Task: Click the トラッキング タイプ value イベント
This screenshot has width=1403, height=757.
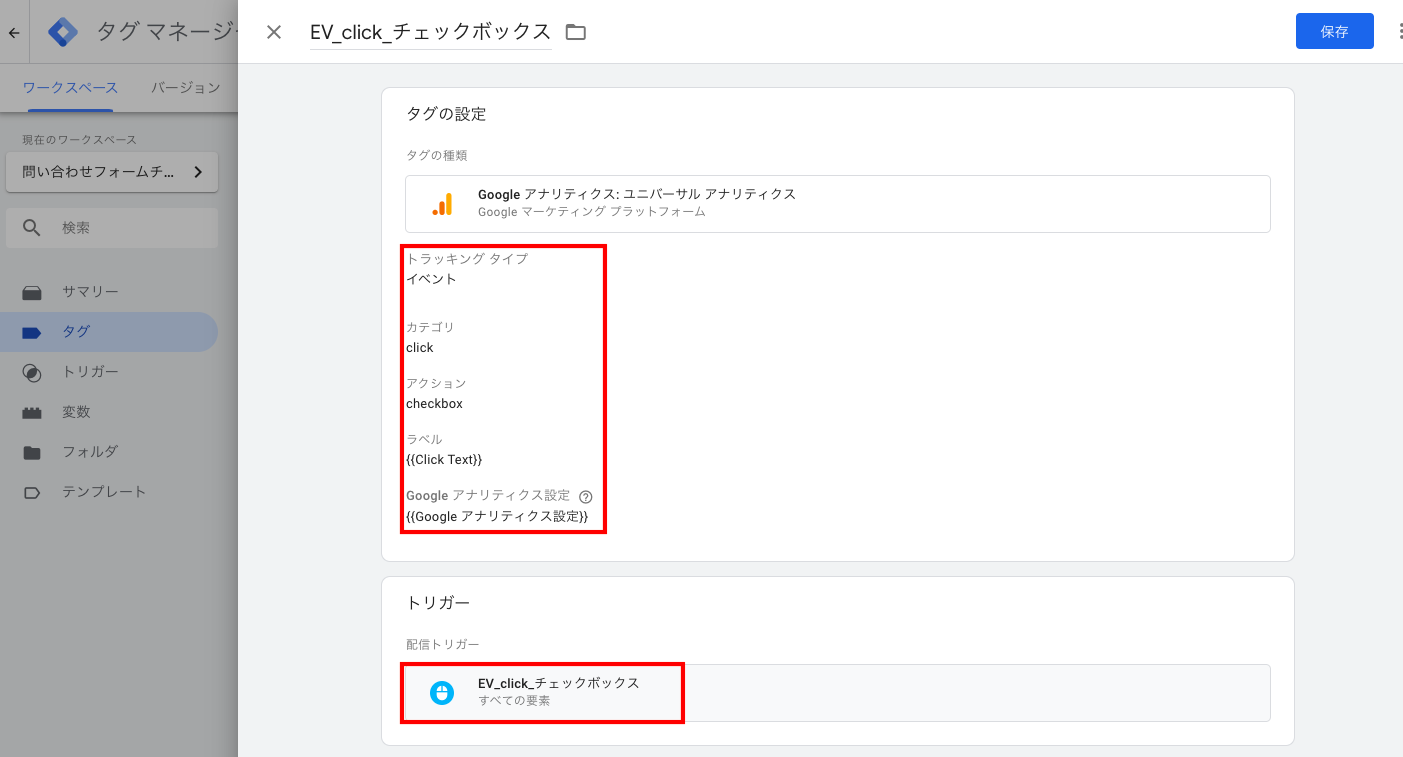Action: click(431, 279)
